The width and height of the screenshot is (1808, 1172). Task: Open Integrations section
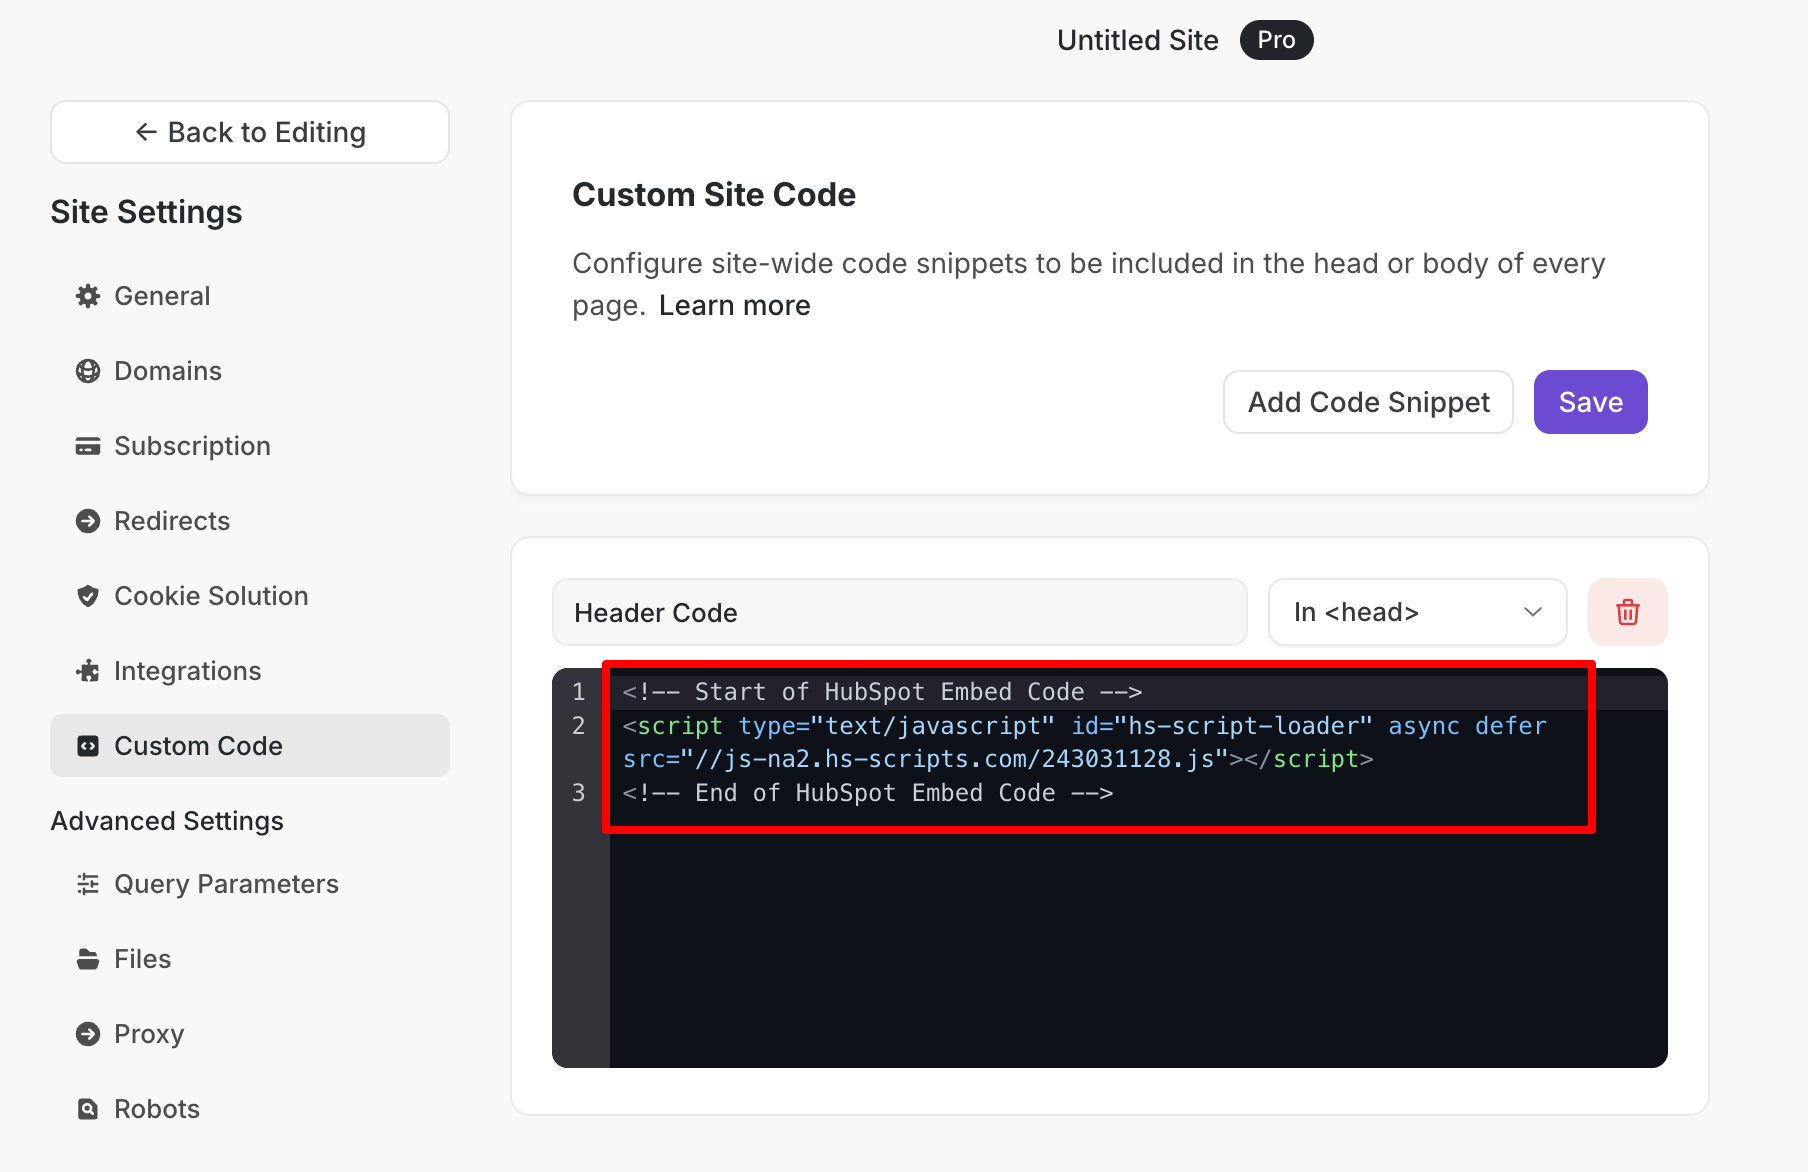click(x=250, y=671)
